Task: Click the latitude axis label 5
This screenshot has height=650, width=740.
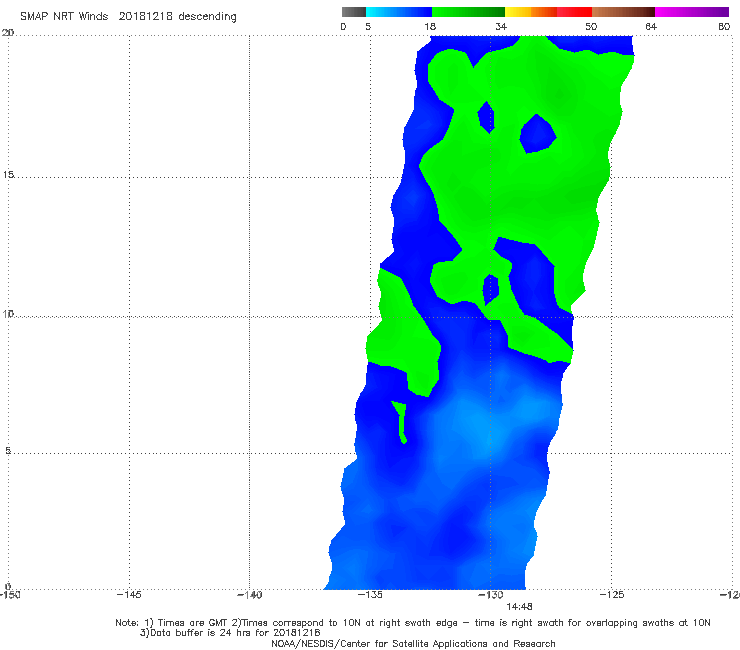Action: tap(8, 451)
